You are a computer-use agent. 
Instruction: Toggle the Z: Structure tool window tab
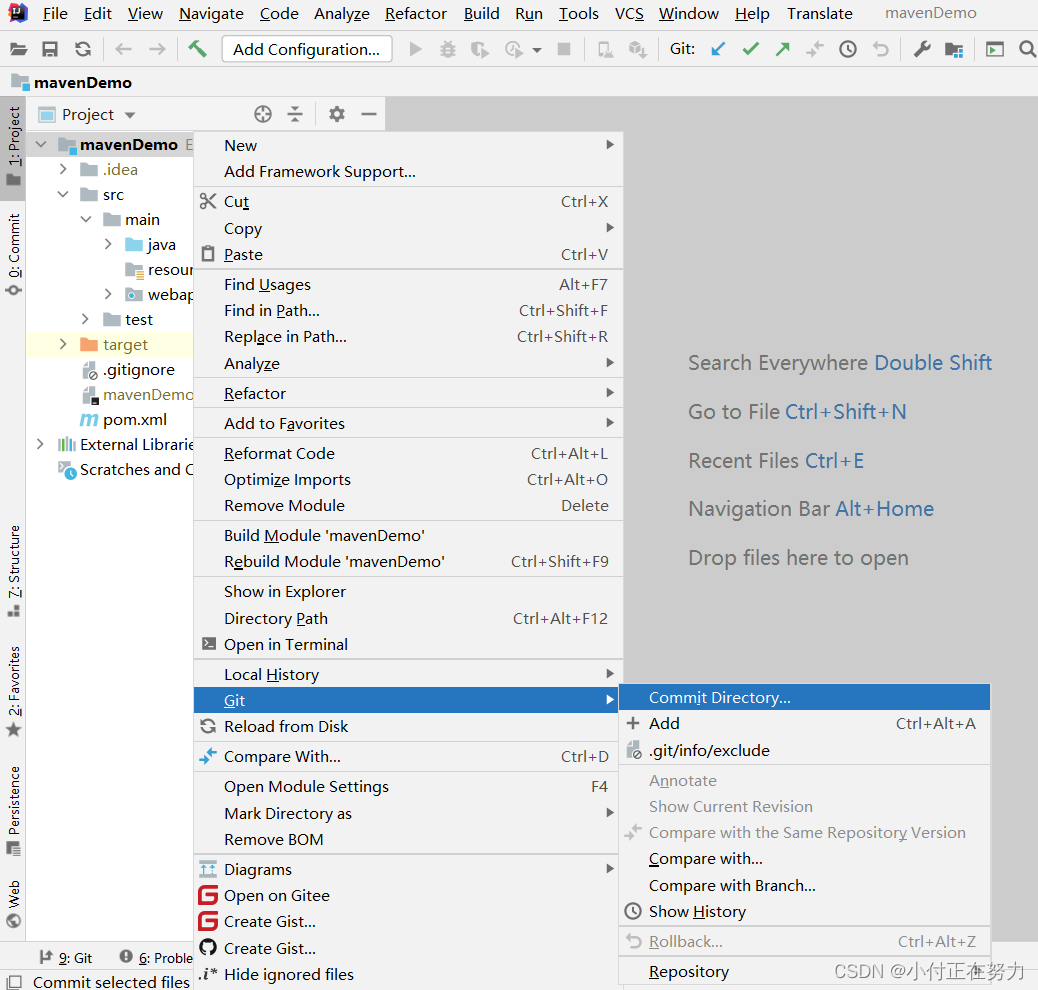pos(13,571)
